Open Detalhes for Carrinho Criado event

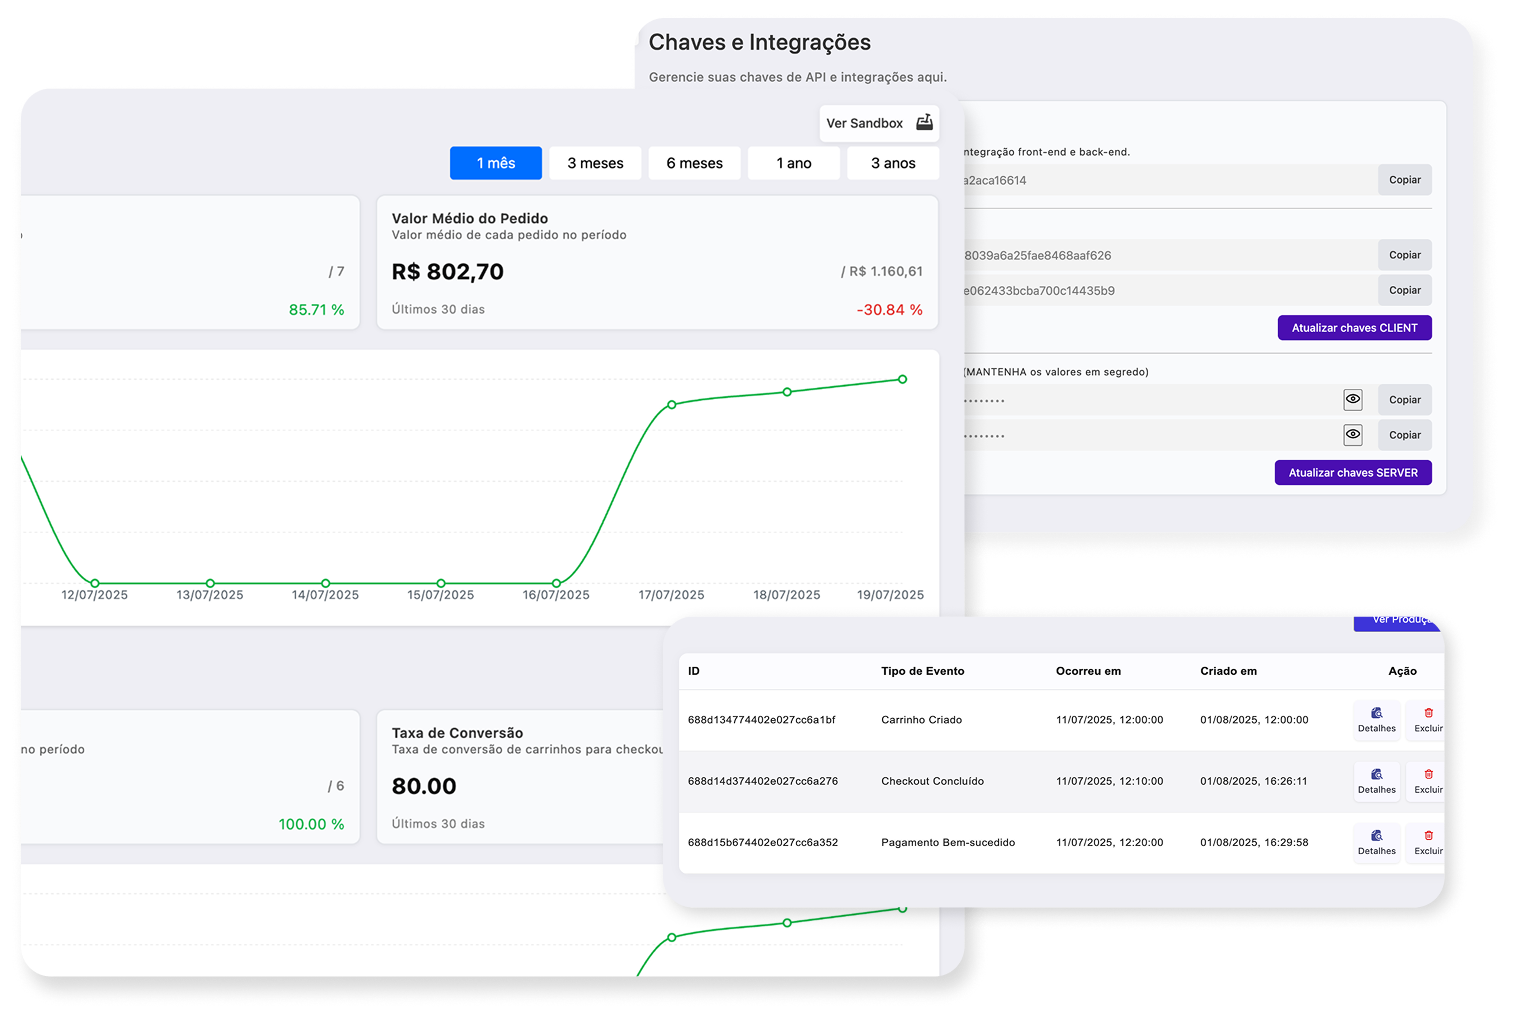pos(1376,720)
